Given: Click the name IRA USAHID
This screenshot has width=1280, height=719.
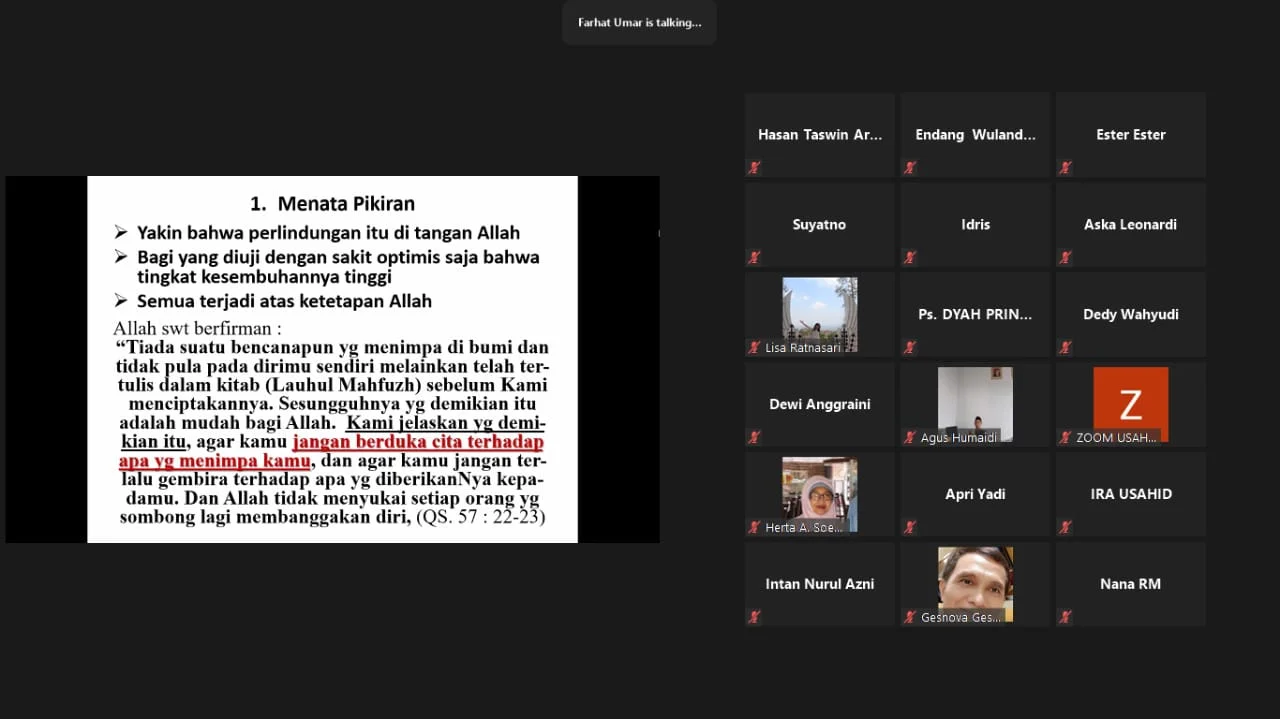Looking at the screenshot, I should pyautogui.click(x=1131, y=494).
